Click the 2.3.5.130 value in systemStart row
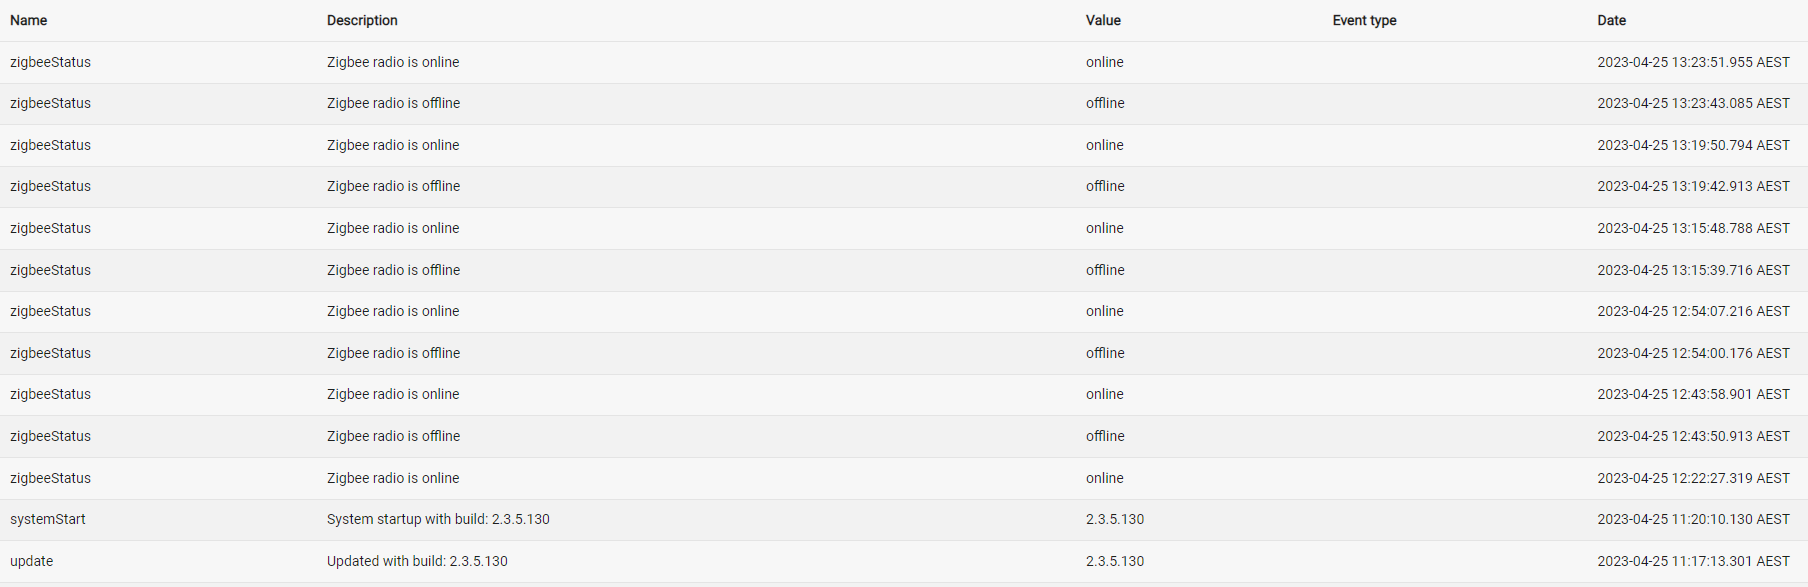Image resolution: width=1808 pixels, height=587 pixels. coord(1115,519)
